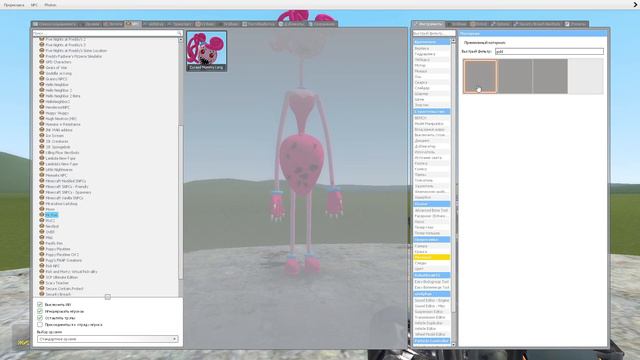Select Rick and Morty Virtual Rick-ality category

point(71,271)
